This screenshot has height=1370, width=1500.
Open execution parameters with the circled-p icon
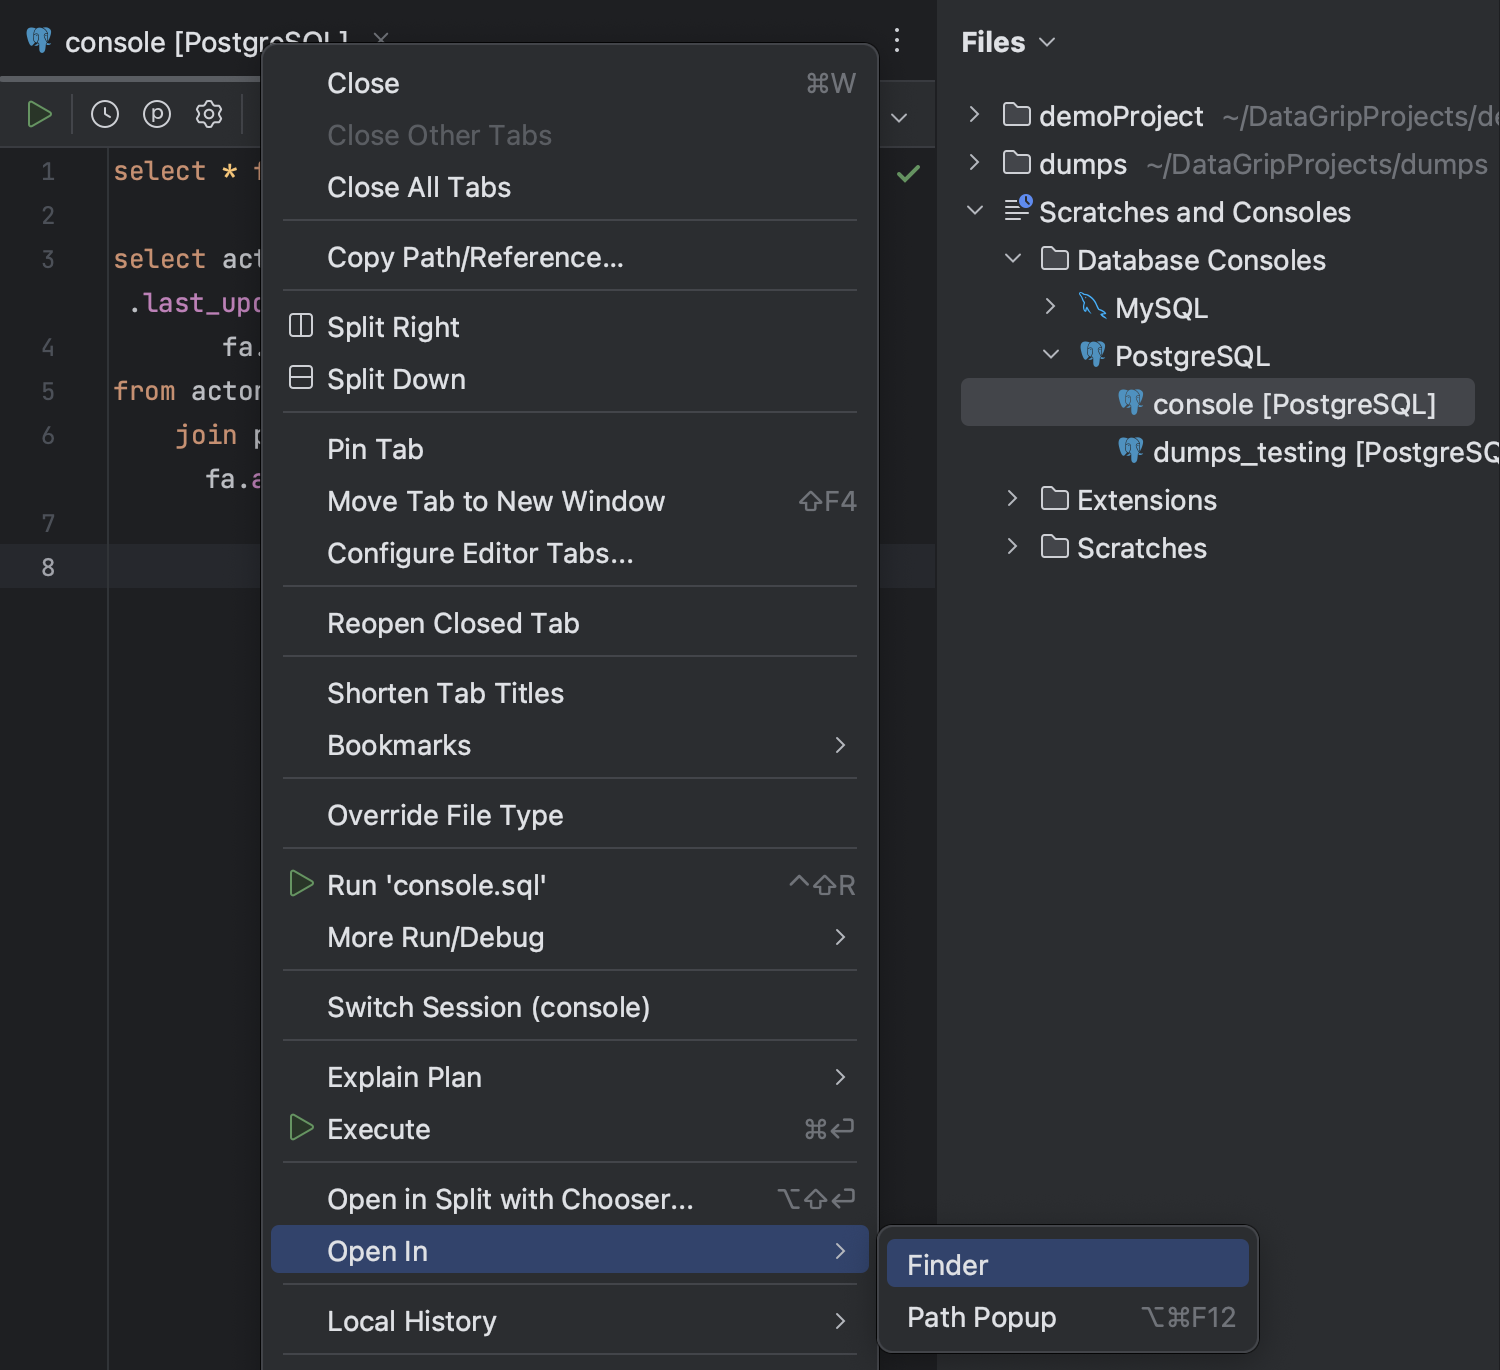click(157, 113)
